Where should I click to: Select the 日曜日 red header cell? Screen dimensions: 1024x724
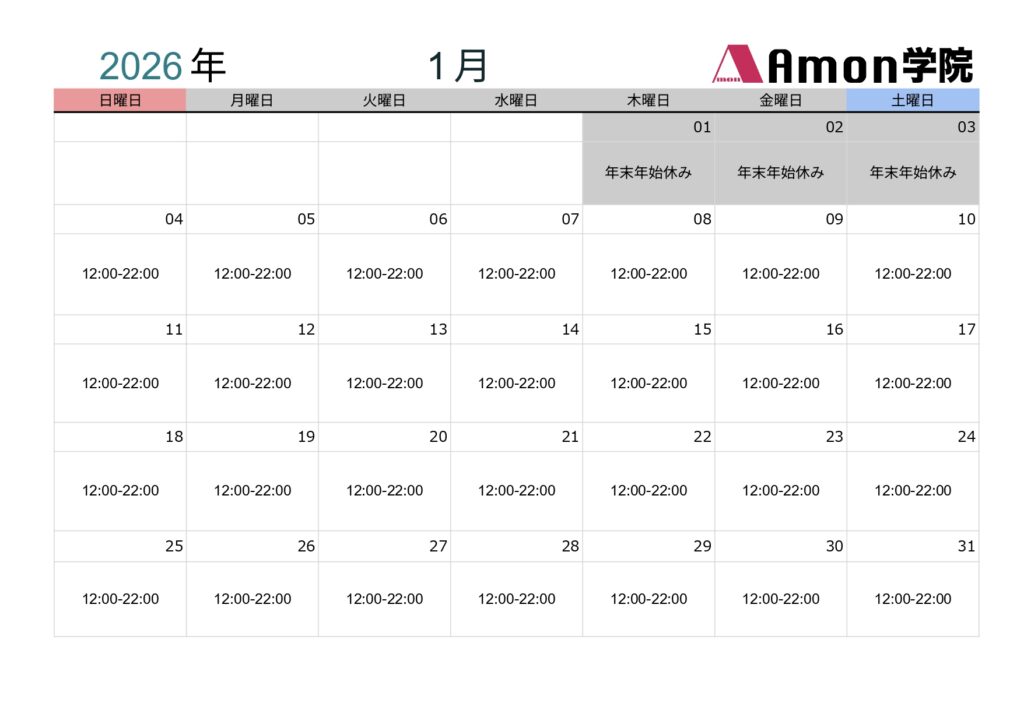(120, 100)
